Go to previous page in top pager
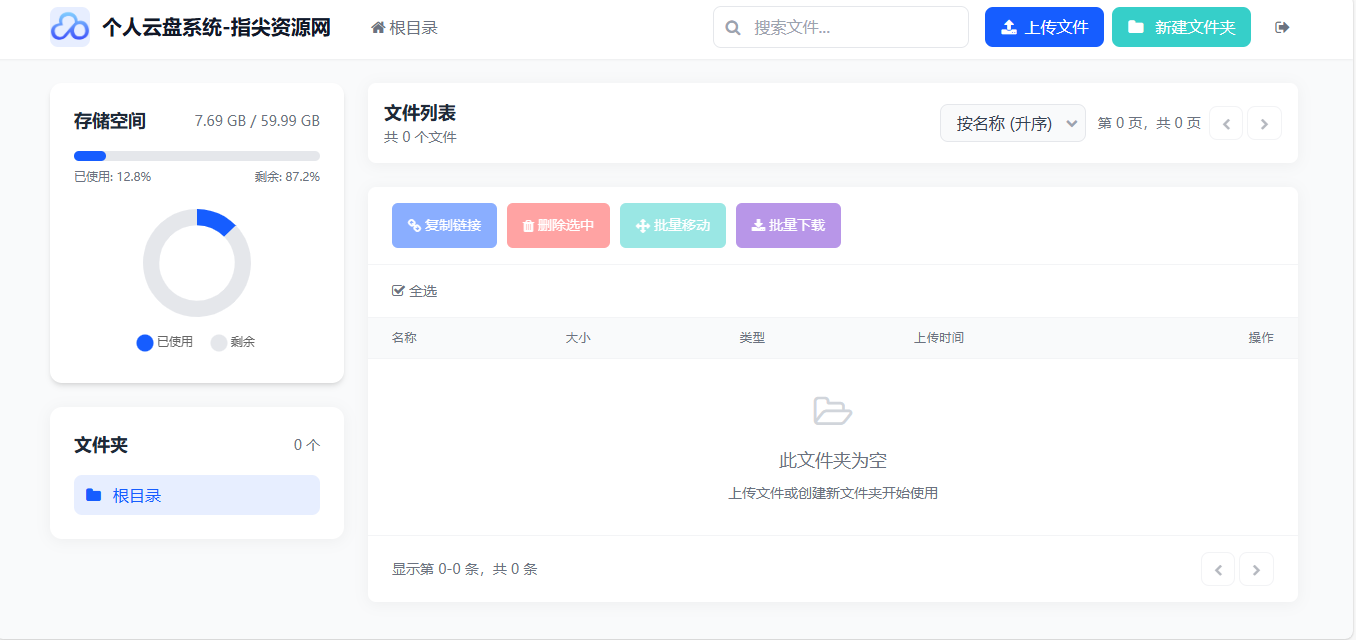This screenshot has height=640, width=1356. click(x=1226, y=124)
